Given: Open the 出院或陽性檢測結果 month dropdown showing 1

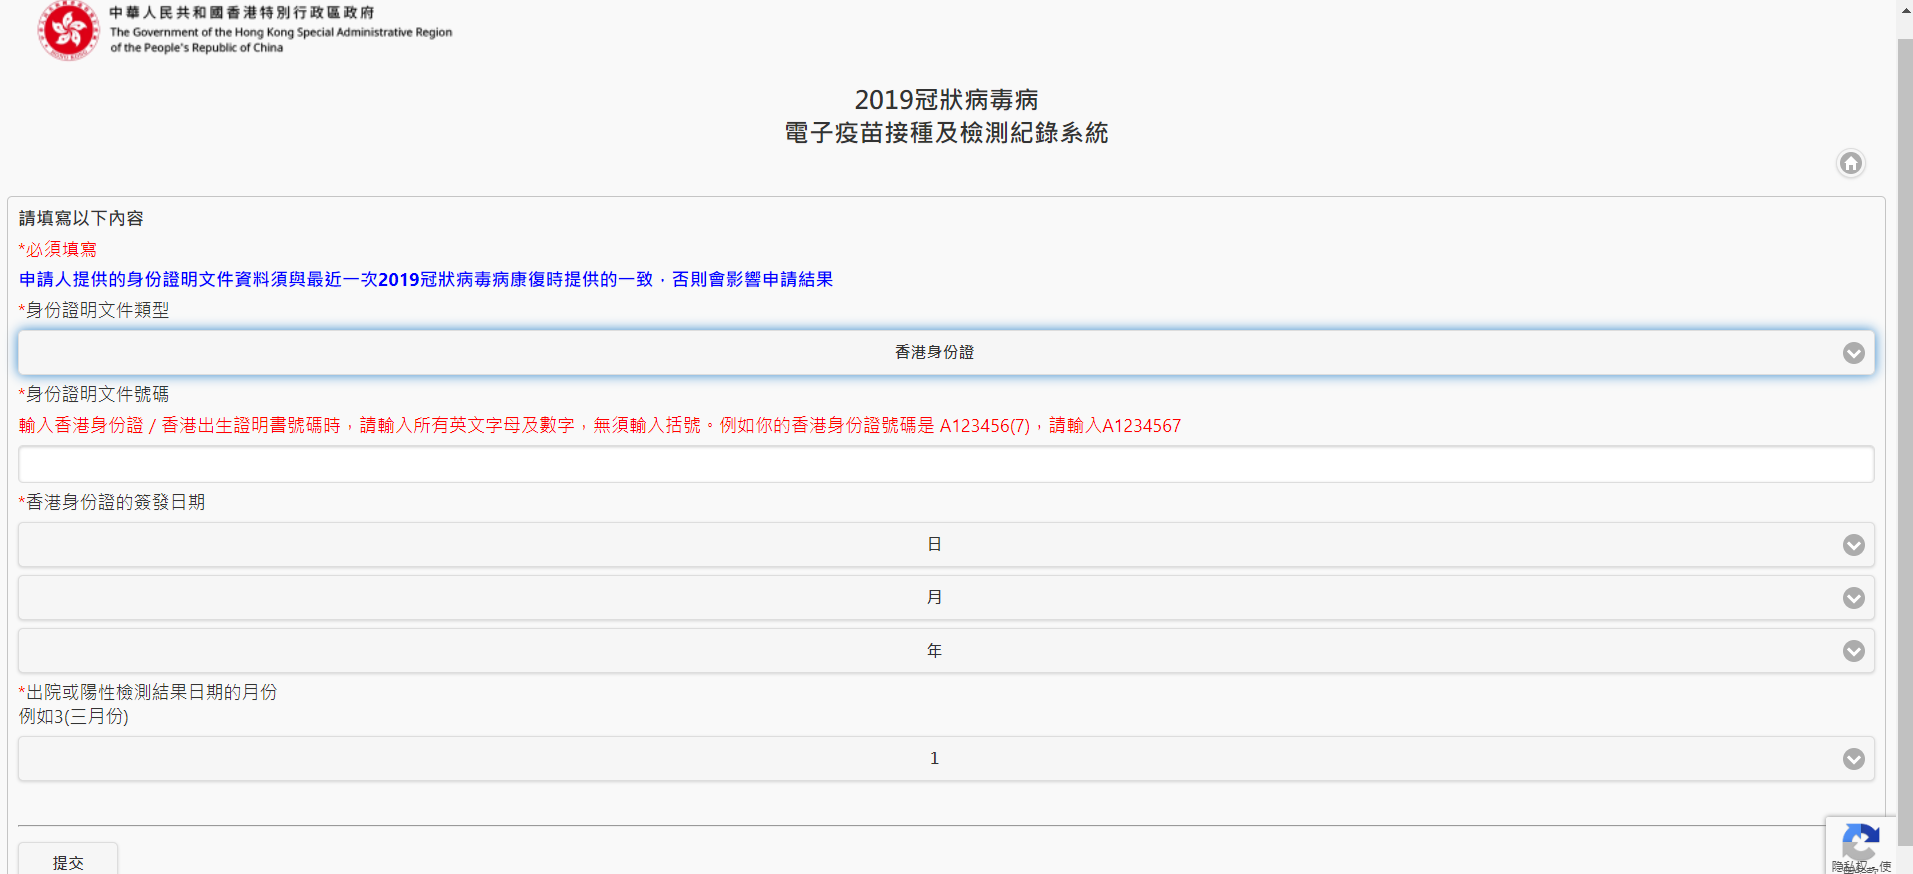Looking at the screenshot, I should coord(934,759).
